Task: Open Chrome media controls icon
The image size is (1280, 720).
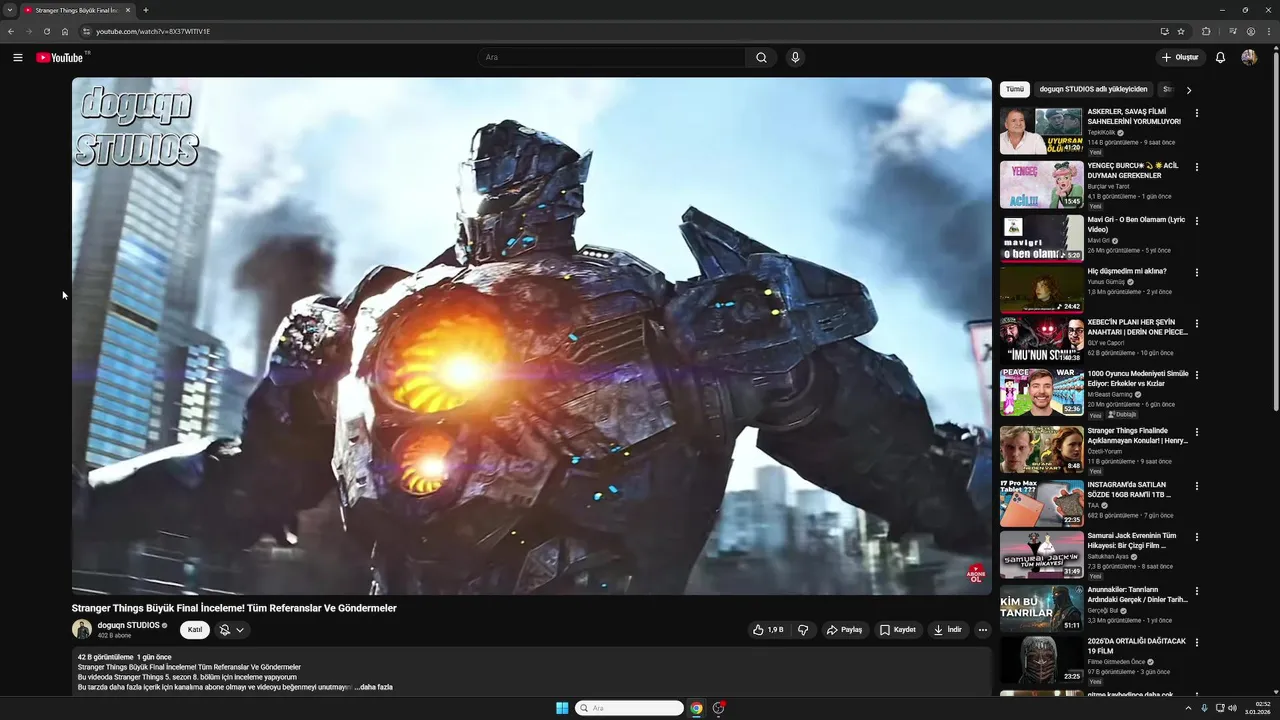Action: coord(1233,31)
